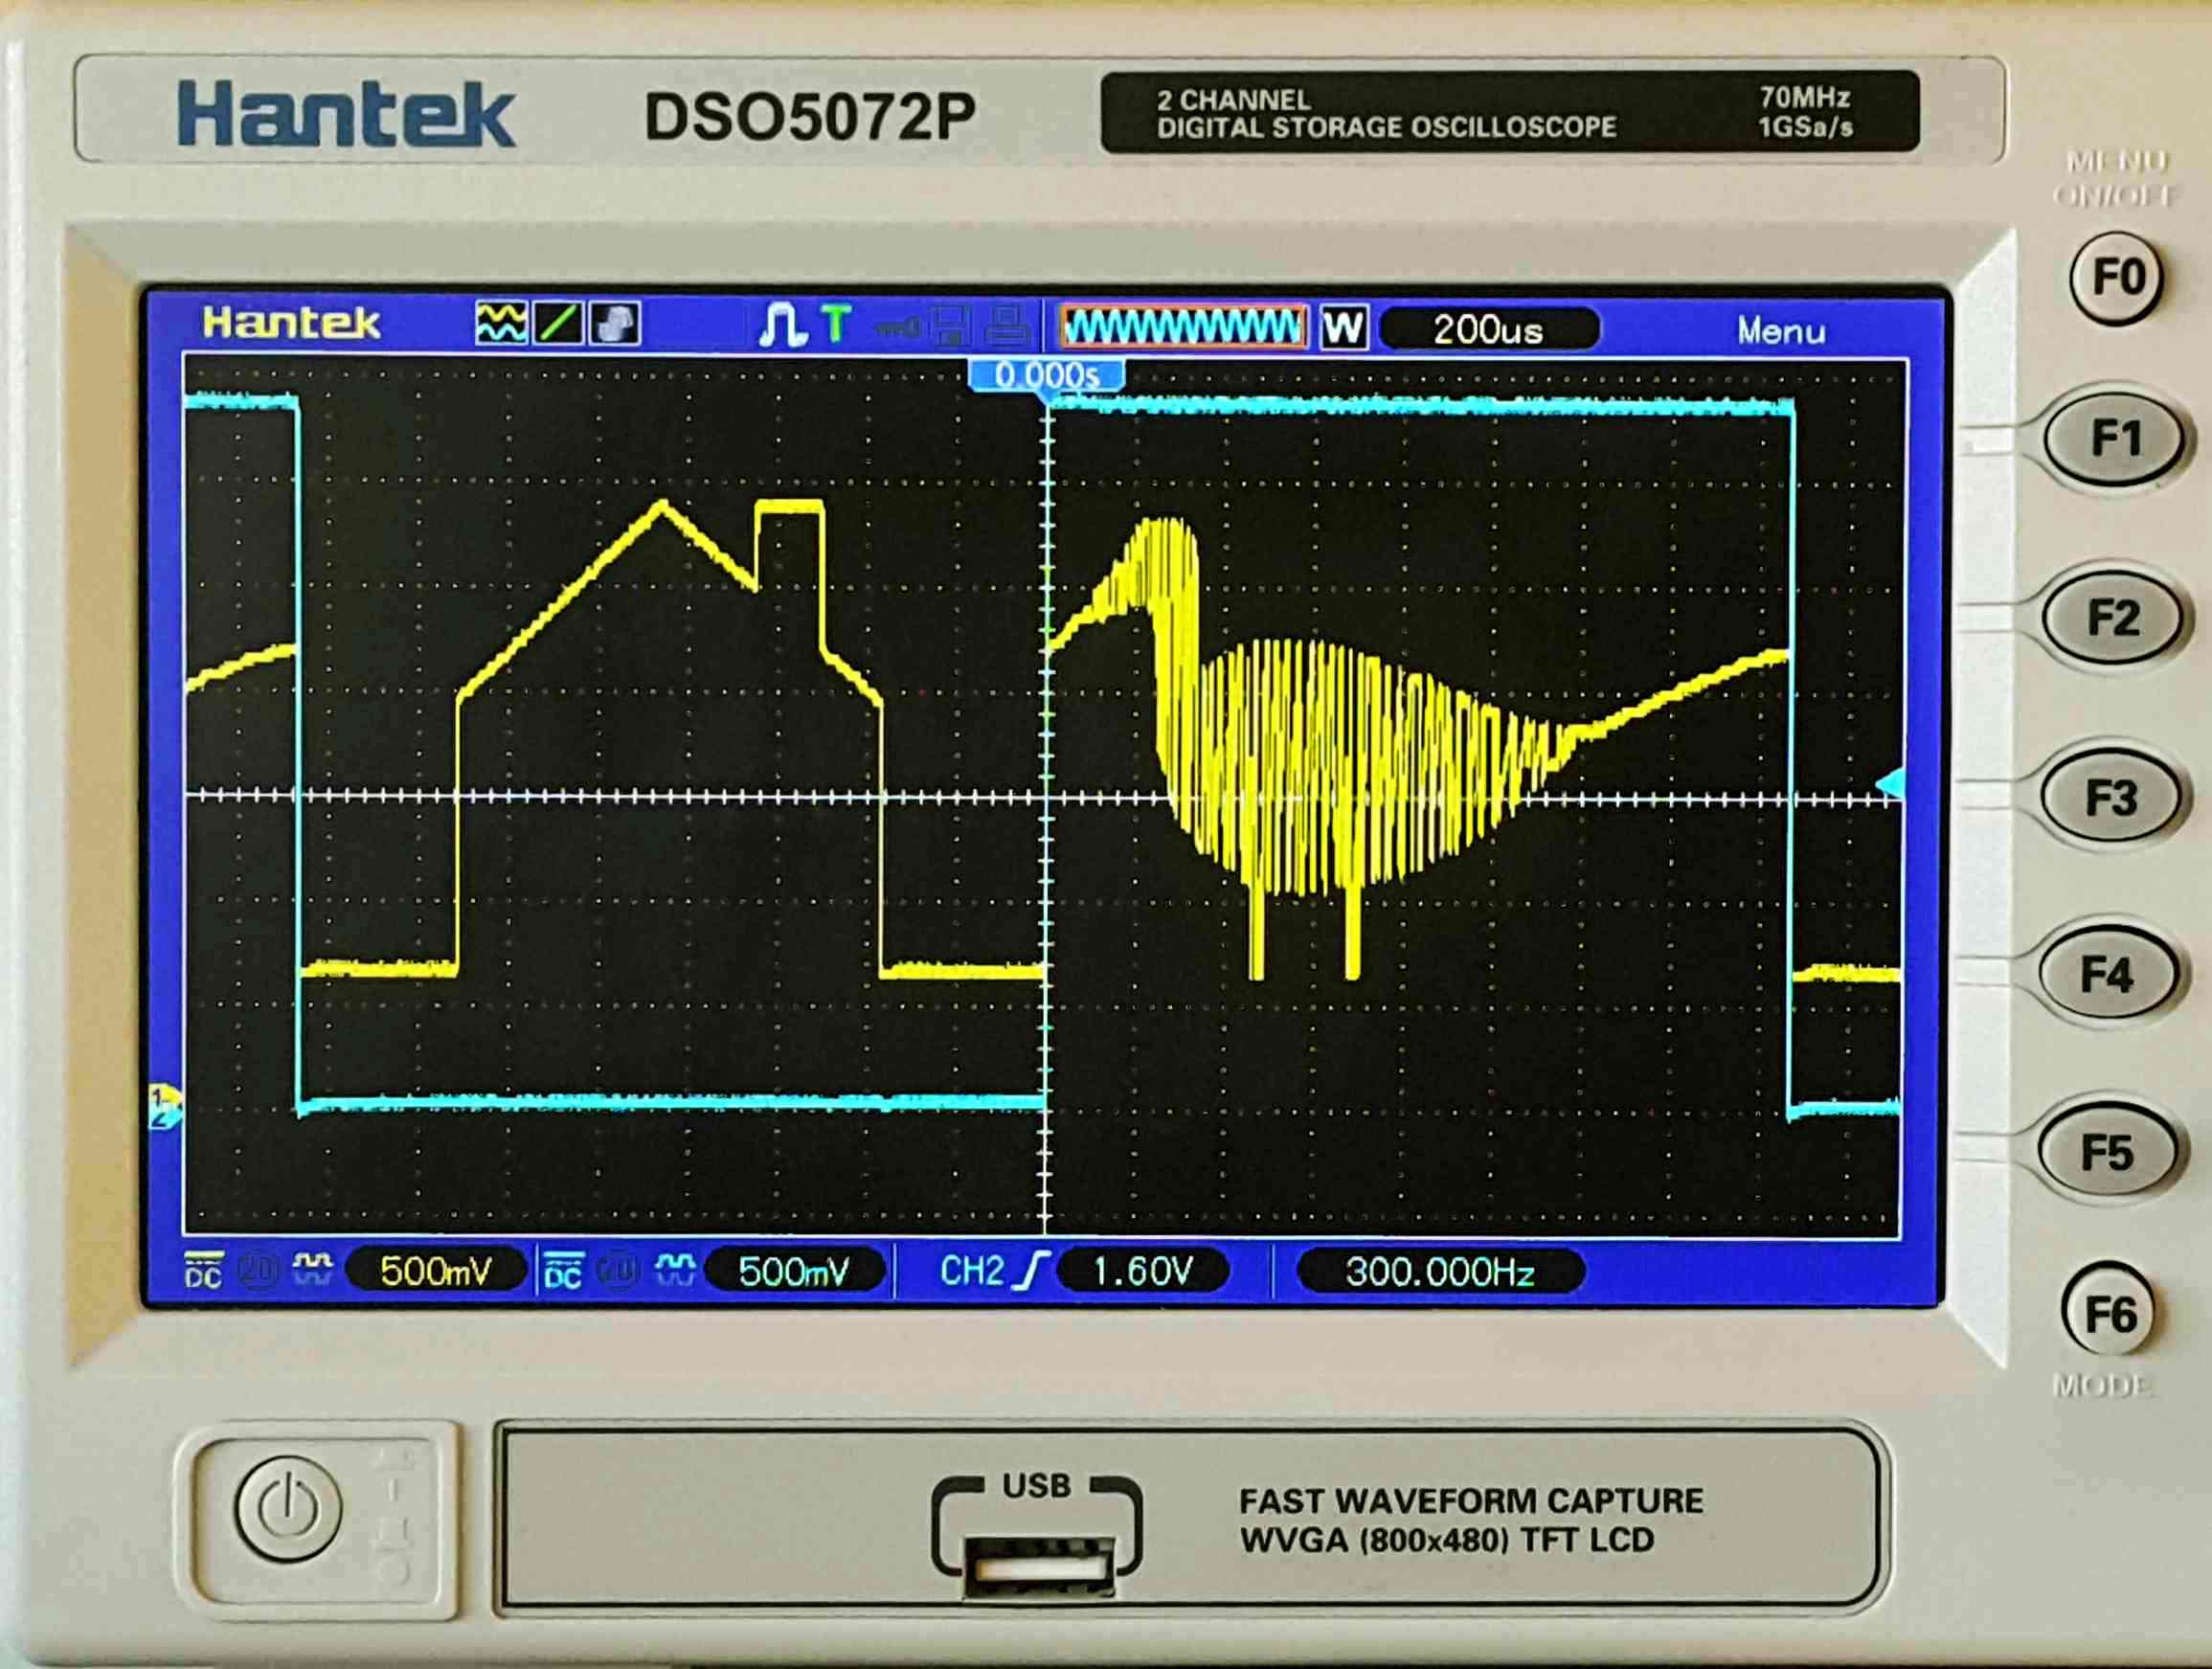Click the CH2 rising edge trigger icon
This screenshot has height=1669, width=2212.
(x=1031, y=1271)
